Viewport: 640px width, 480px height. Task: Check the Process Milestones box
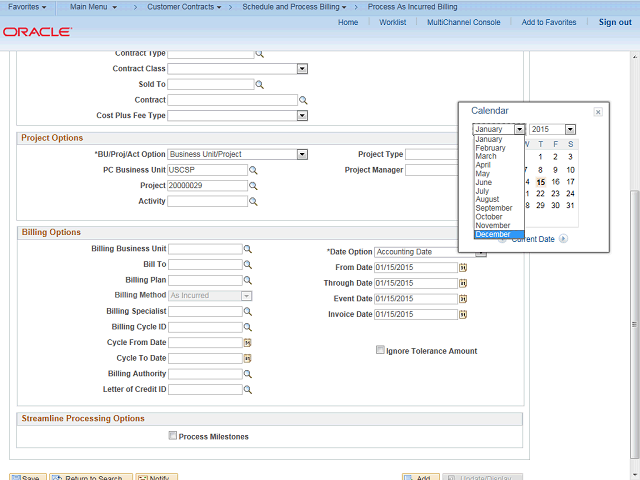[x=173, y=436]
